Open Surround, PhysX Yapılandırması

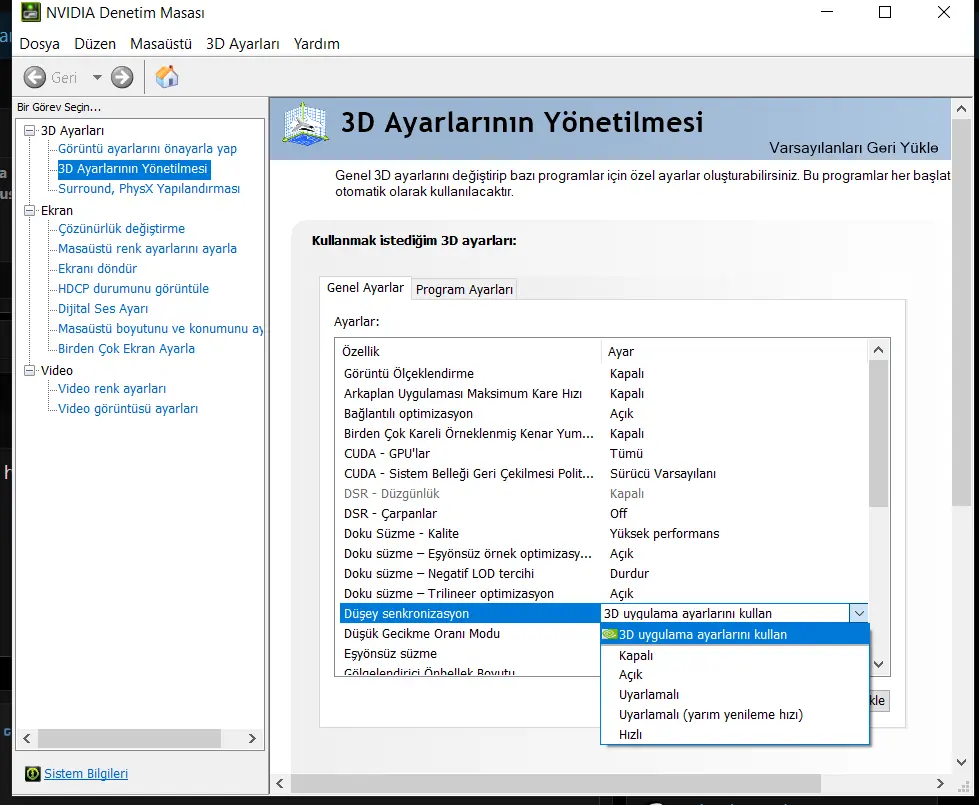(149, 189)
